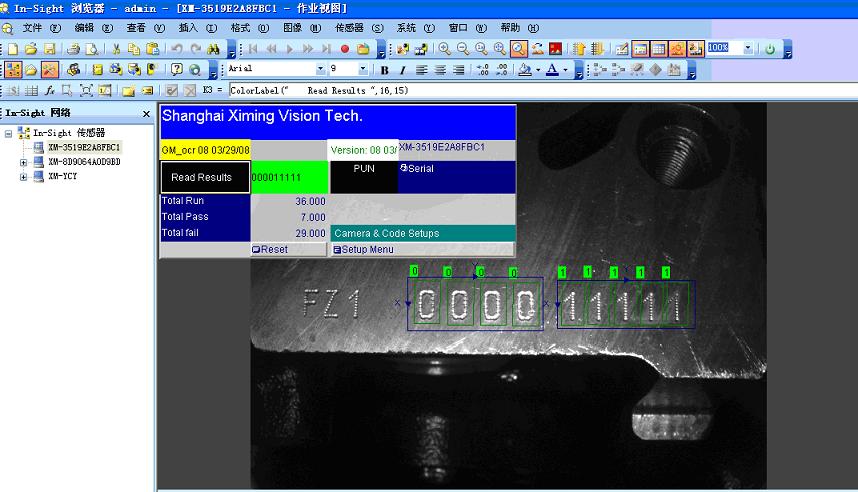The width and height of the screenshot is (858, 492).
Task: Click the Increase Decimal icon
Action: pos(484,70)
